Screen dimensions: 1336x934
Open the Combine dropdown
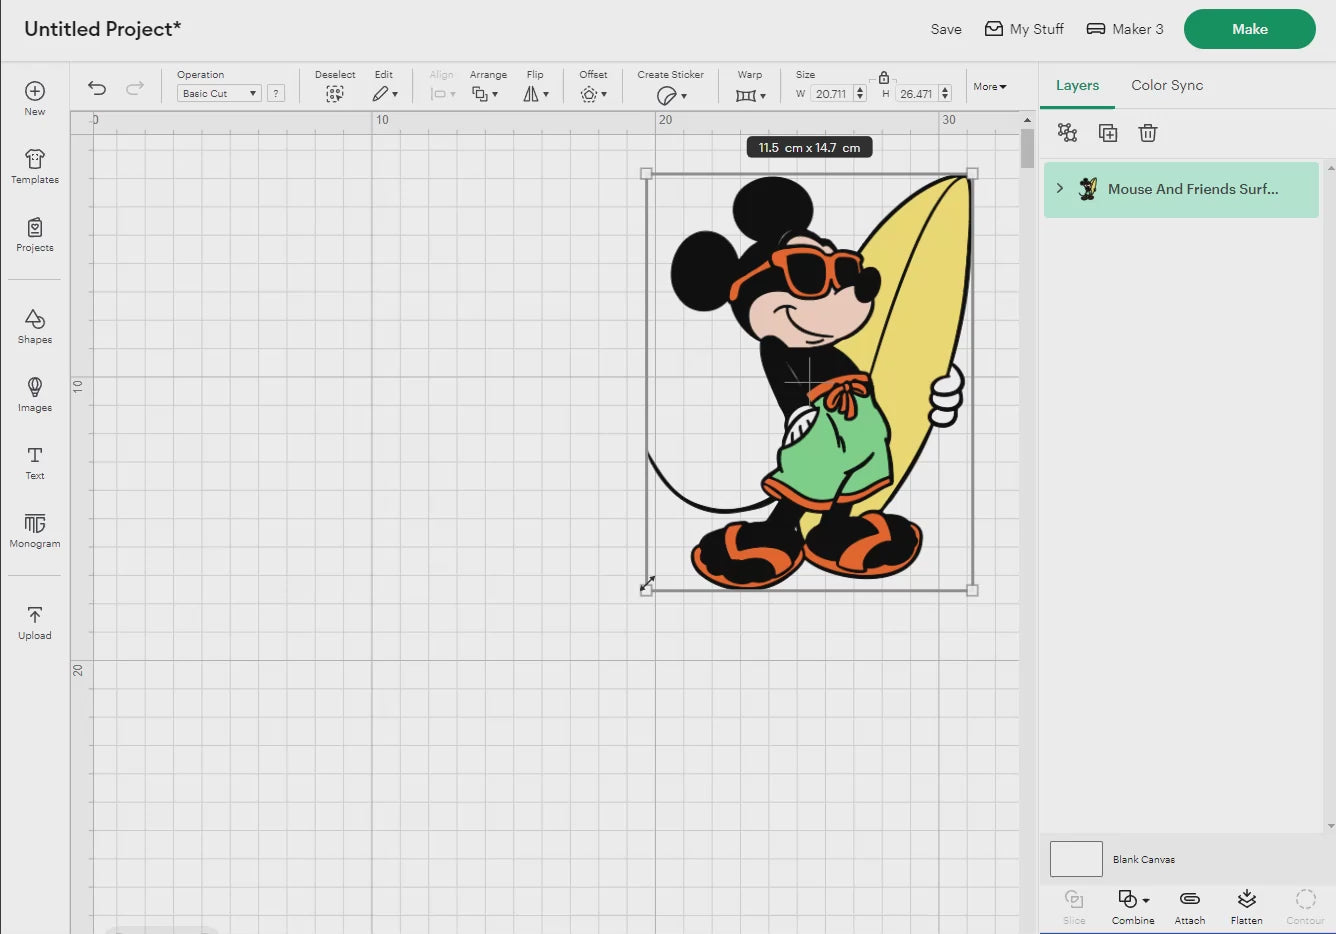(1133, 906)
